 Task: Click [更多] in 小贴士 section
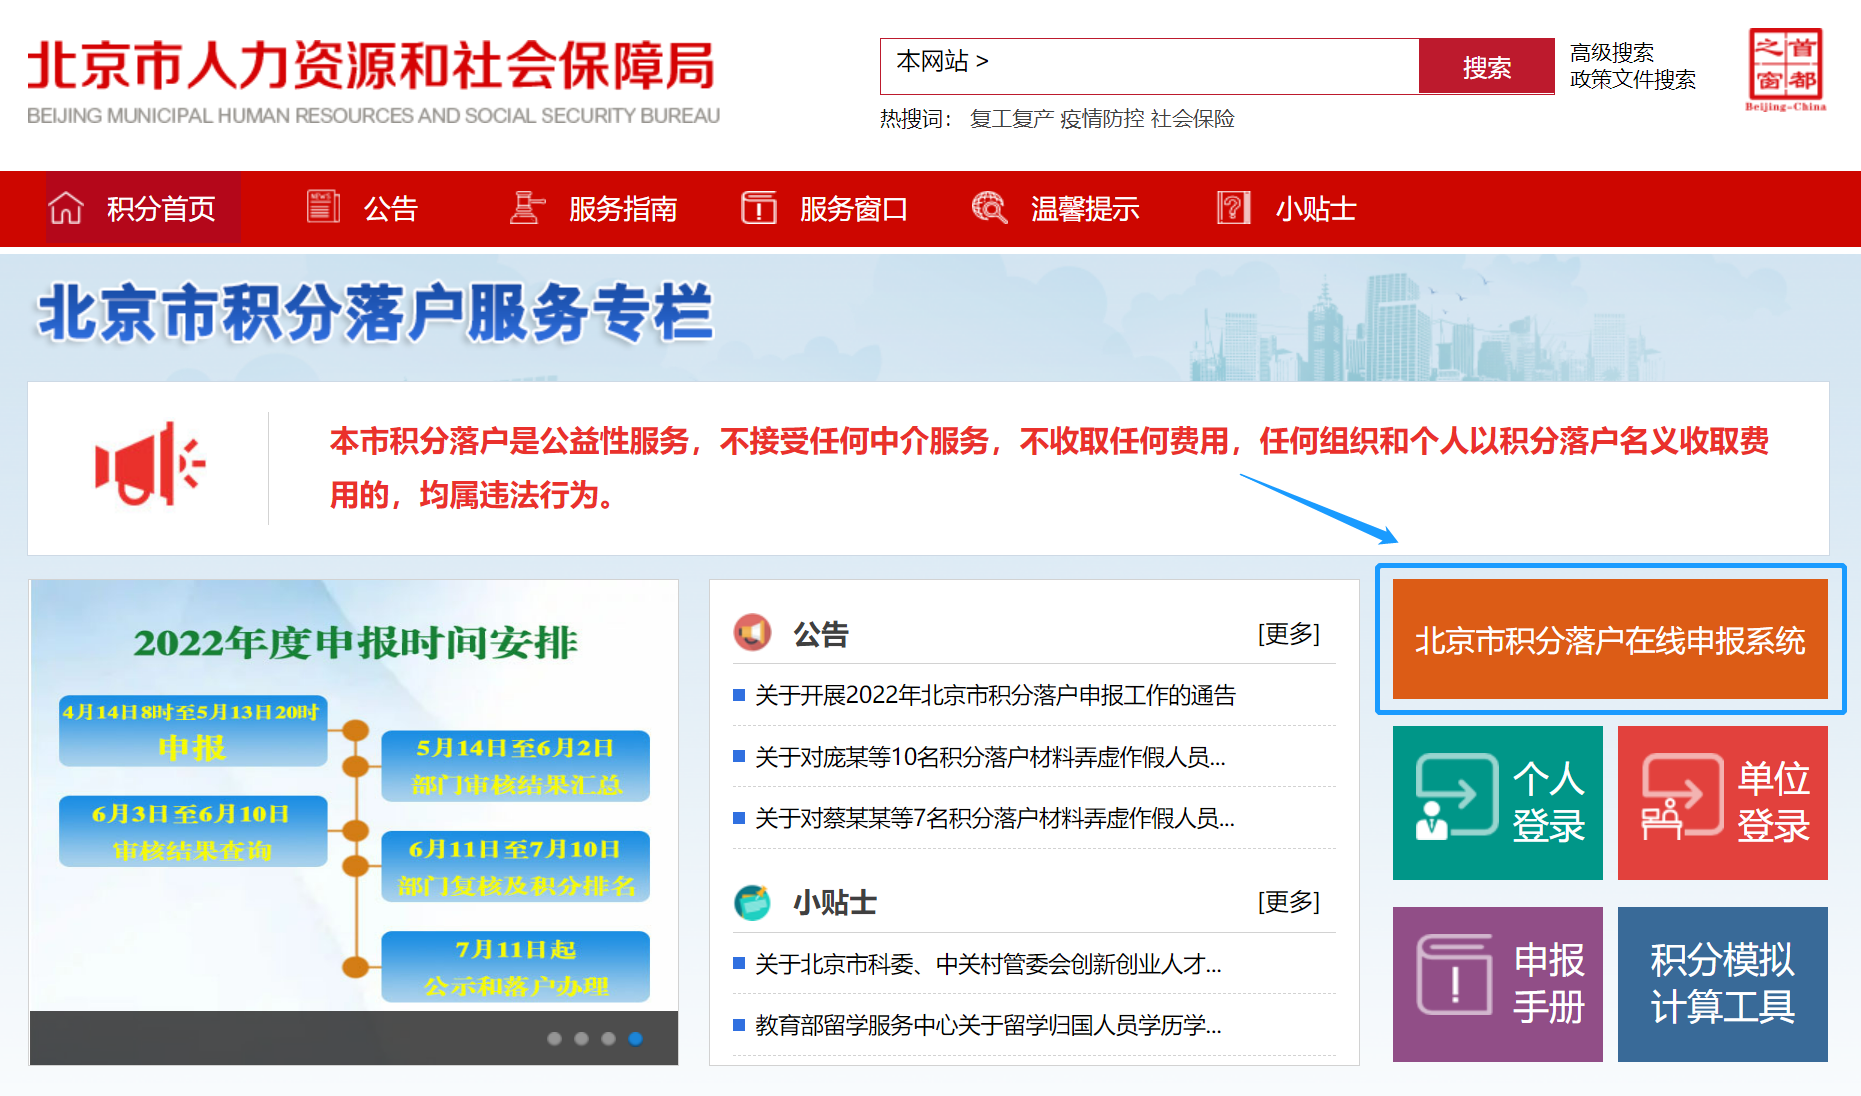click(1288, 901)
